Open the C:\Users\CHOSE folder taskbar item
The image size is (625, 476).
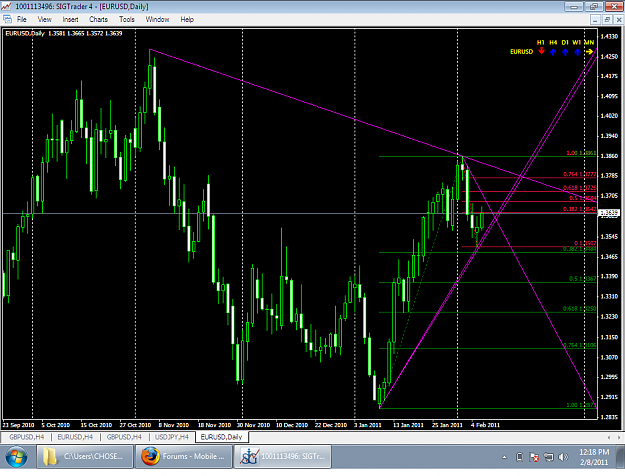click(85, 456)
